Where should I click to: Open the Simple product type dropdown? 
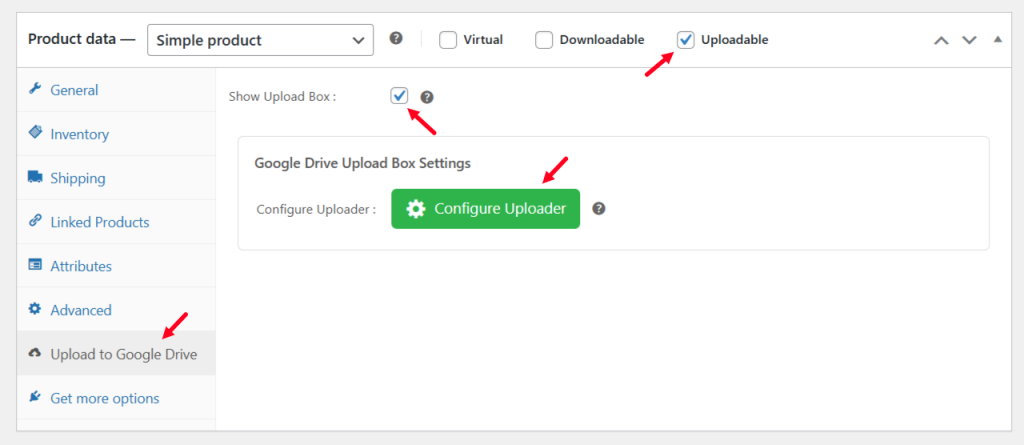click(261, 40)
